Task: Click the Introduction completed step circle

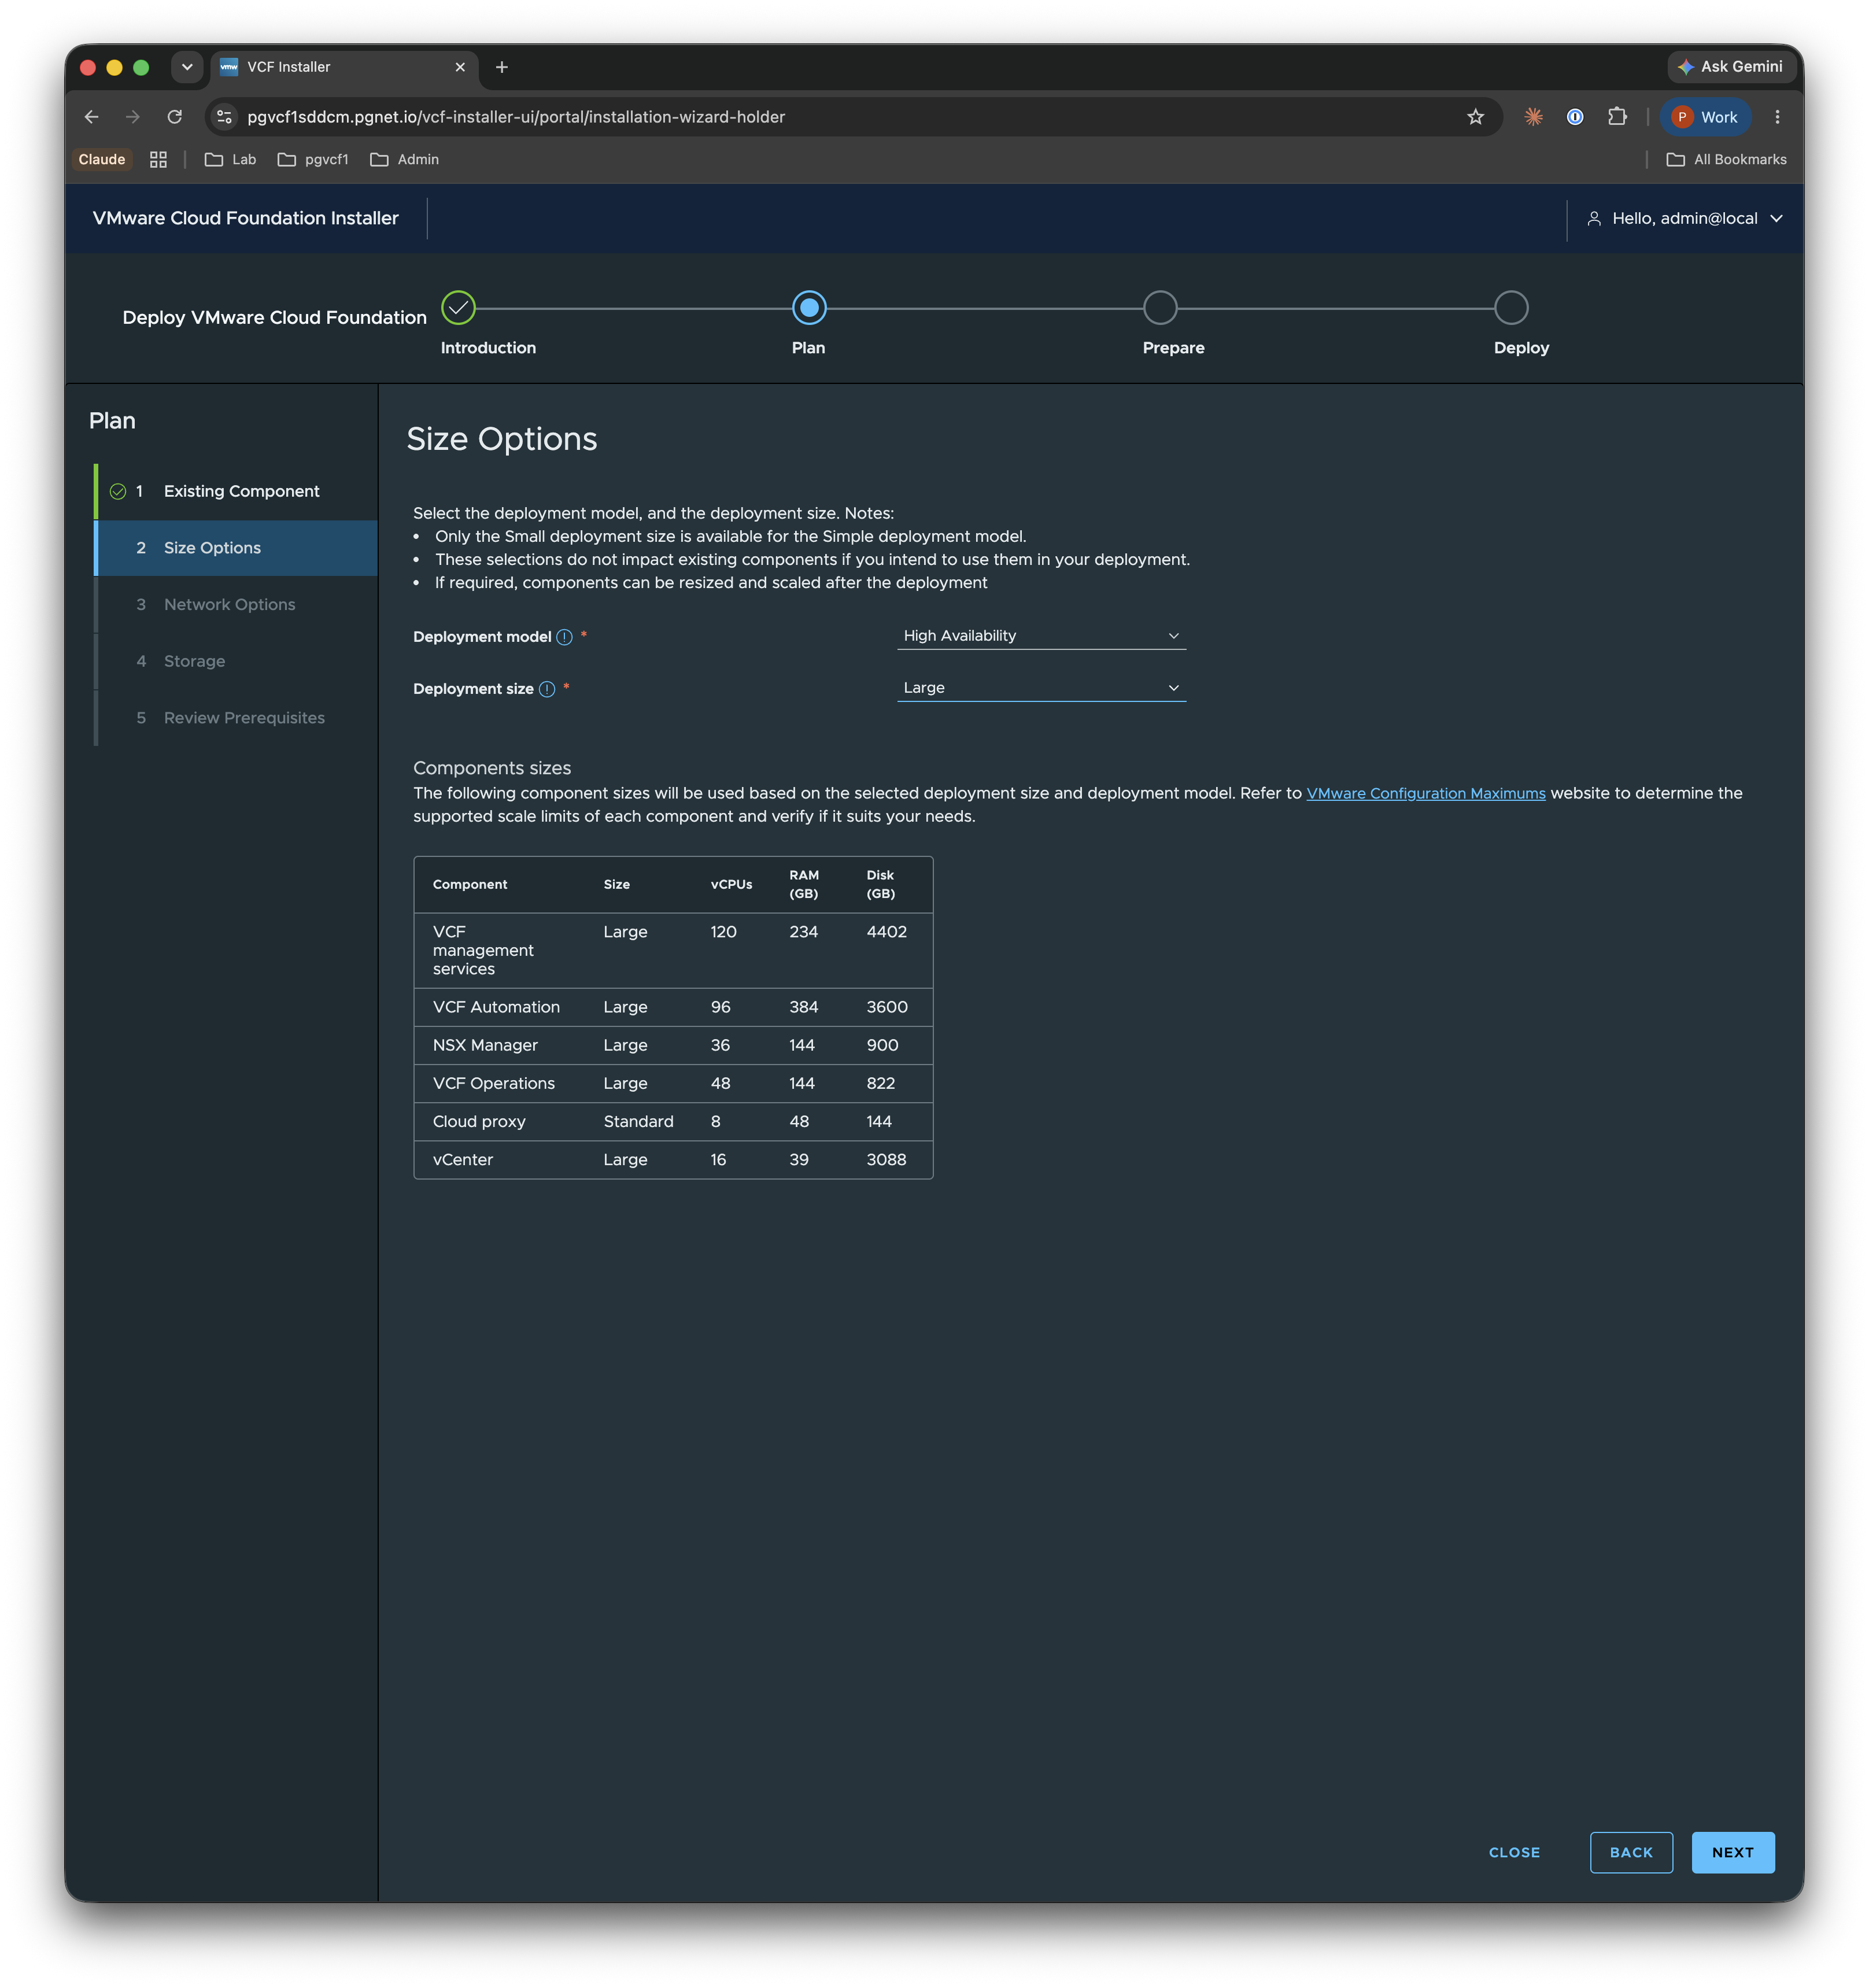Action: point(458,308)
